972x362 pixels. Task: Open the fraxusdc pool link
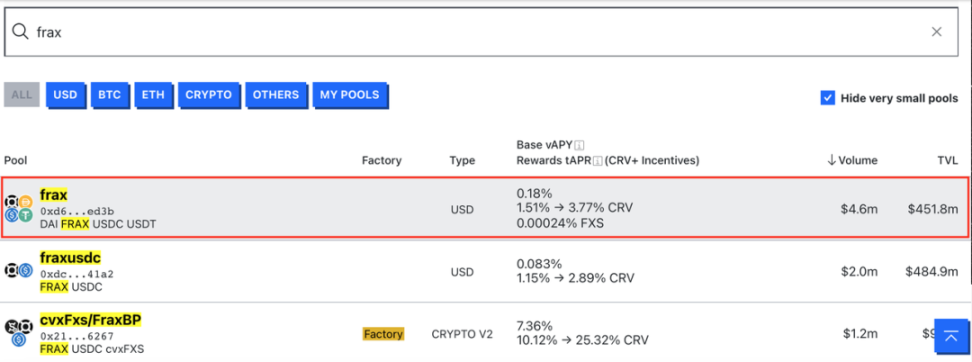(x=70, y=257)
